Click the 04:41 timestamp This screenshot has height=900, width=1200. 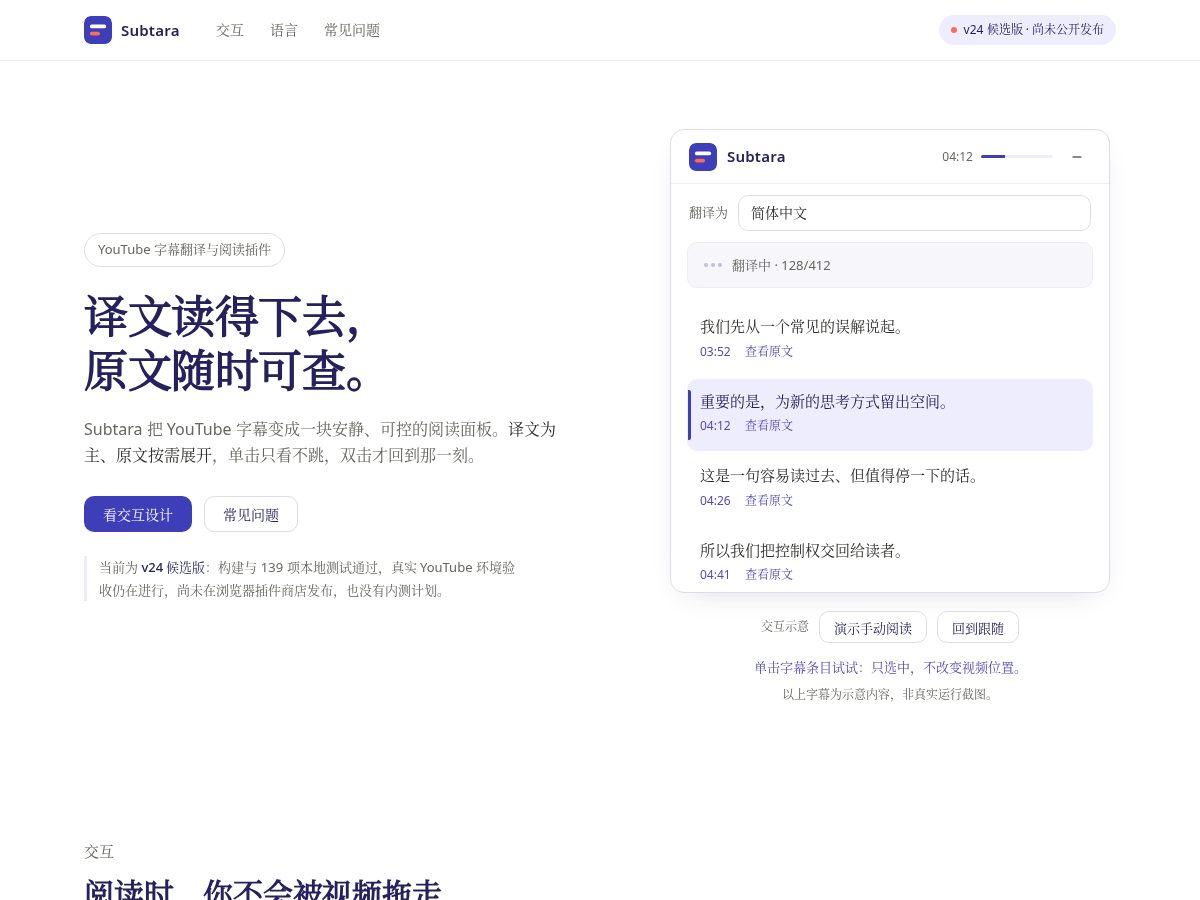[715, 574]
